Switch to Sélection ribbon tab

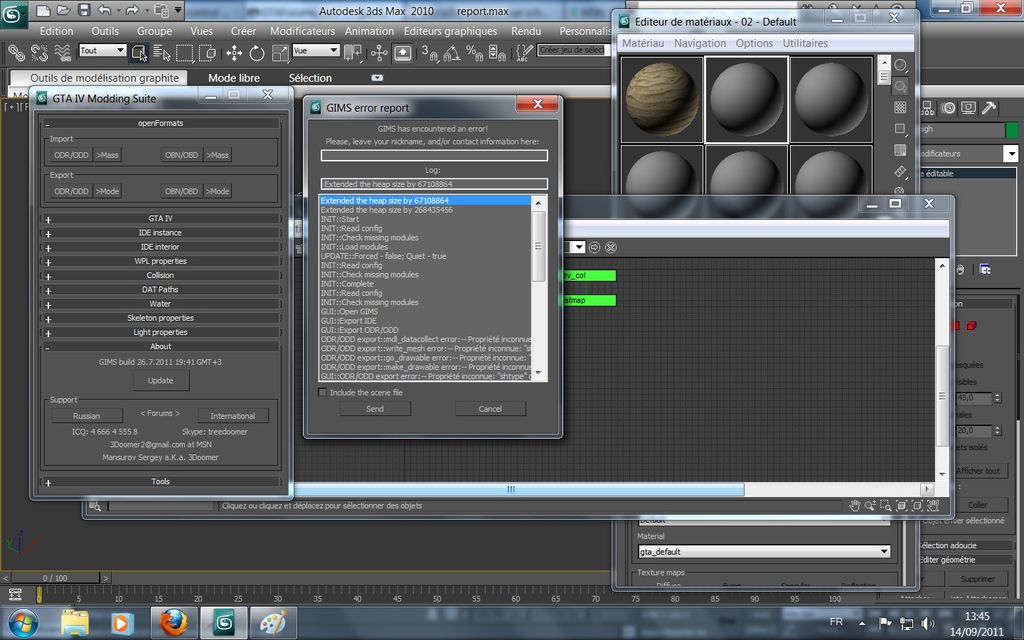[310, 78]
